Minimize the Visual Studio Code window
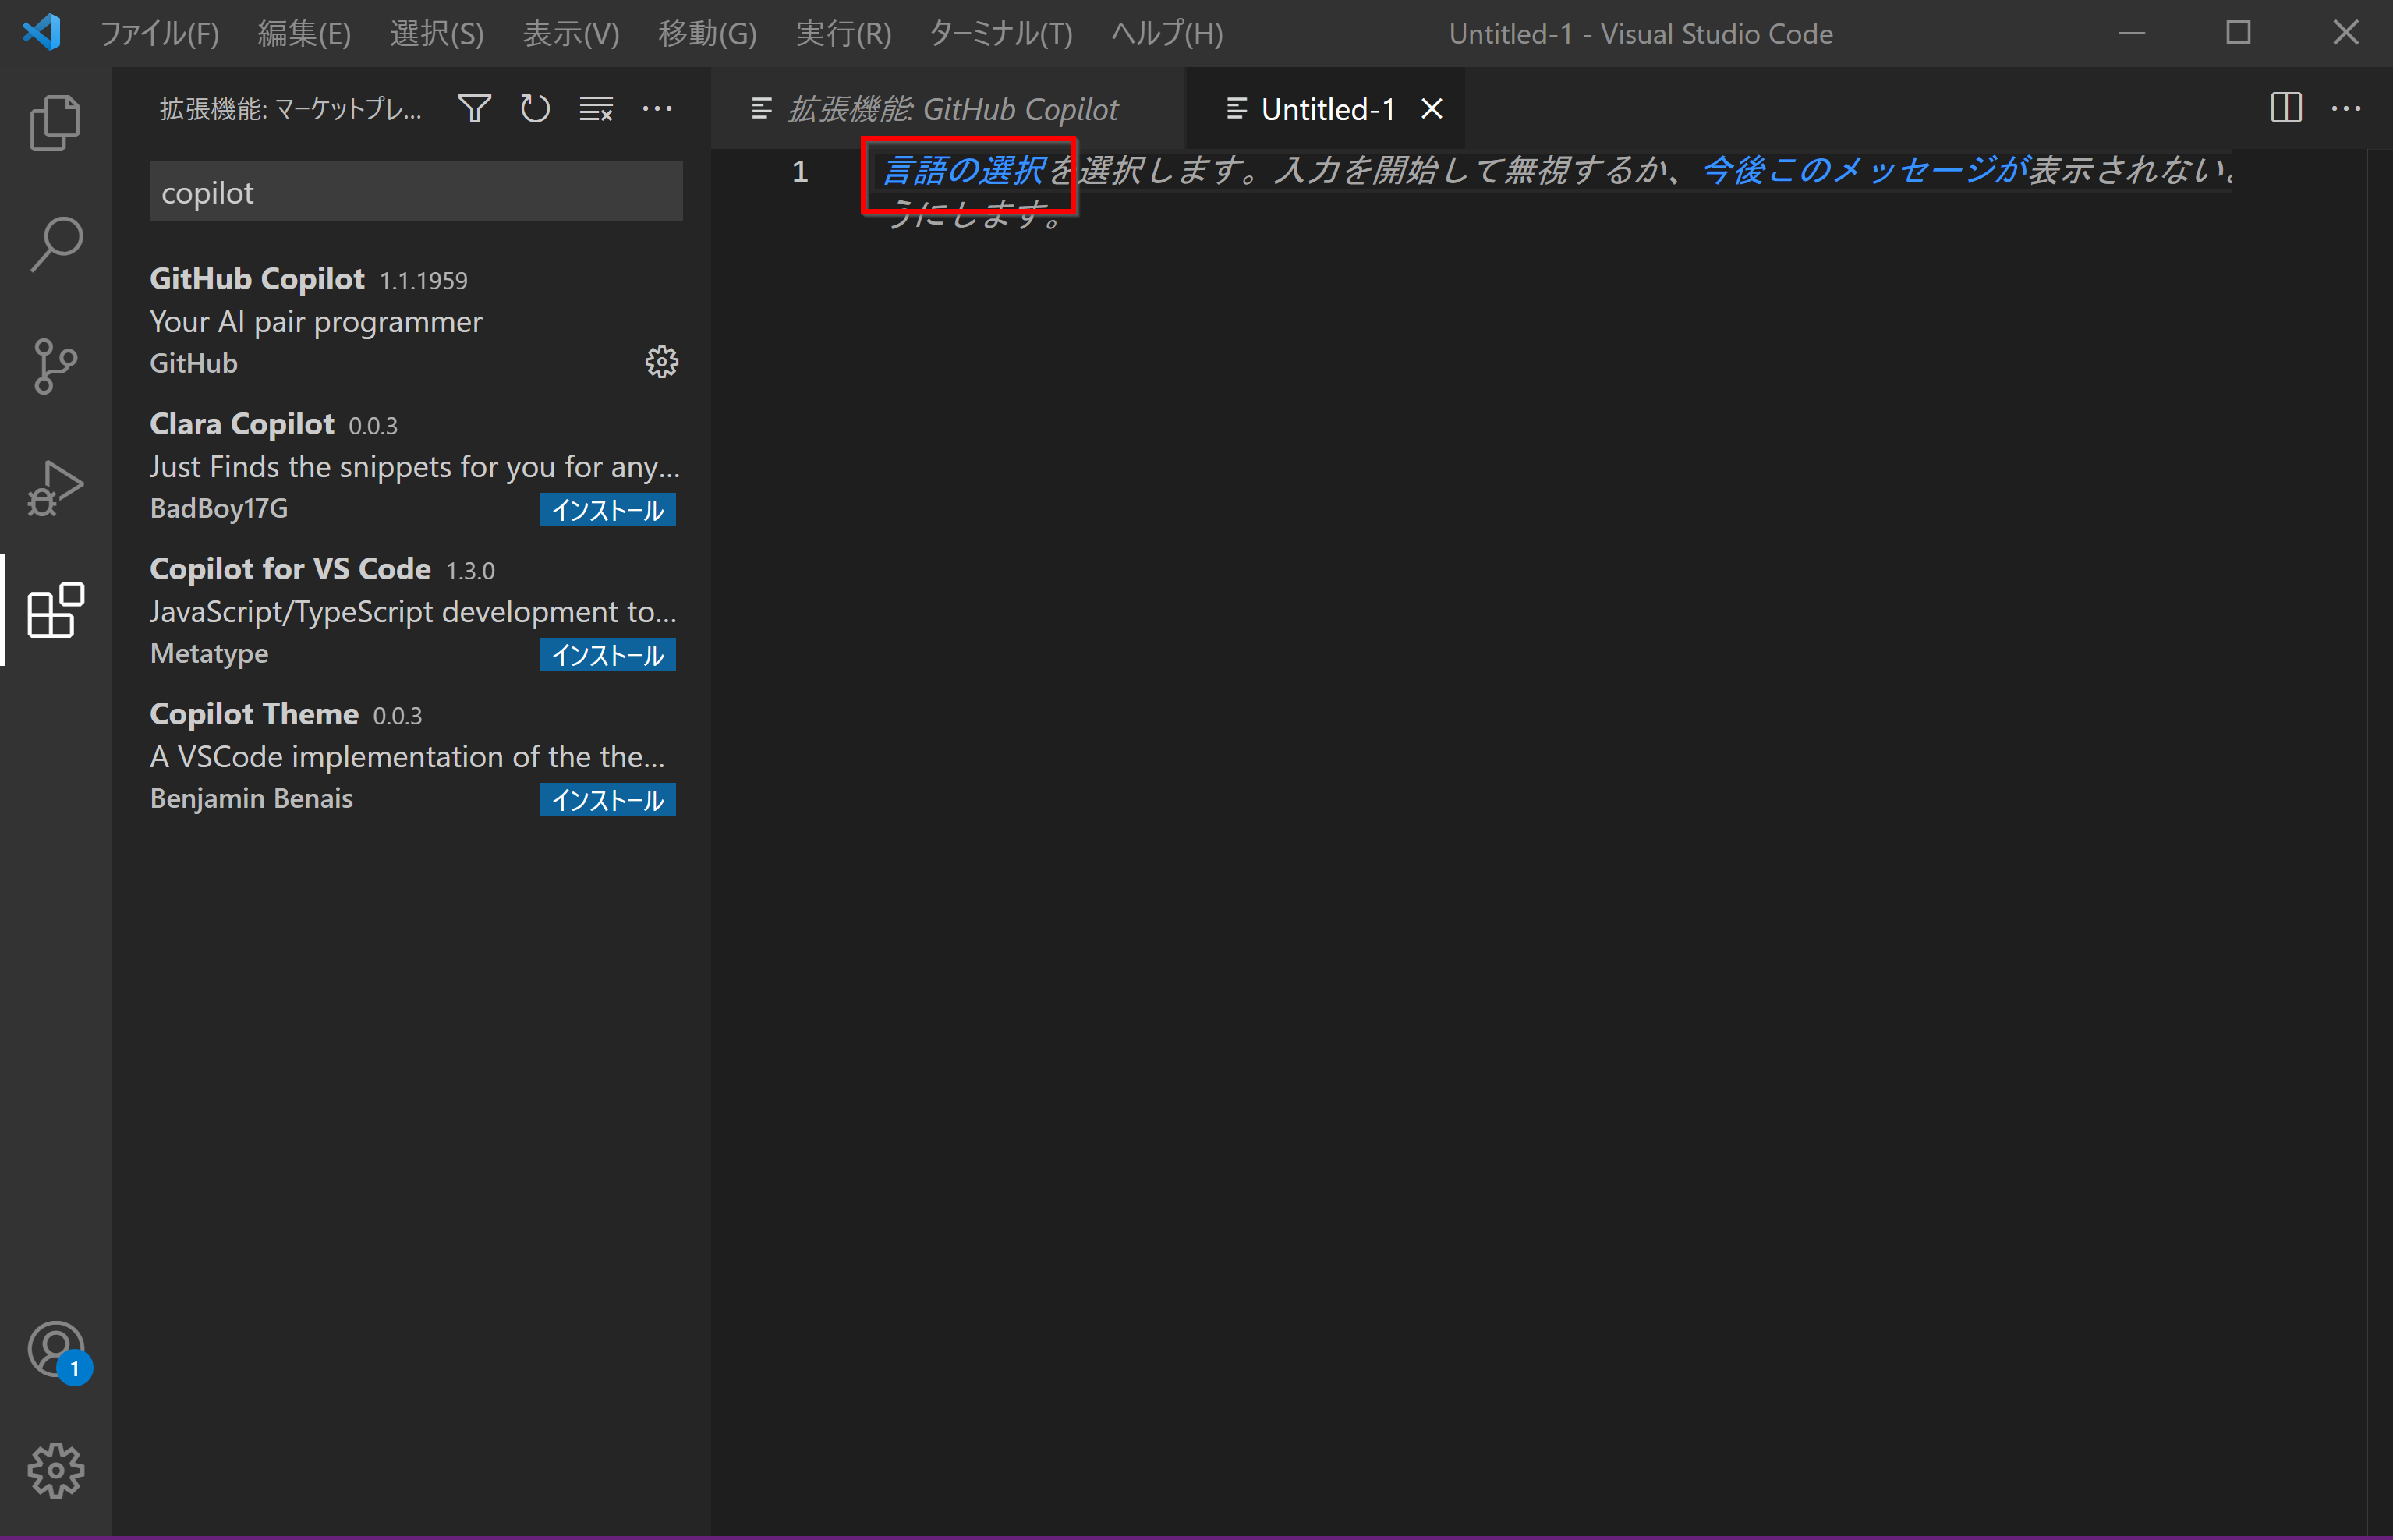2393x1540 pixels. point(2132,33)
